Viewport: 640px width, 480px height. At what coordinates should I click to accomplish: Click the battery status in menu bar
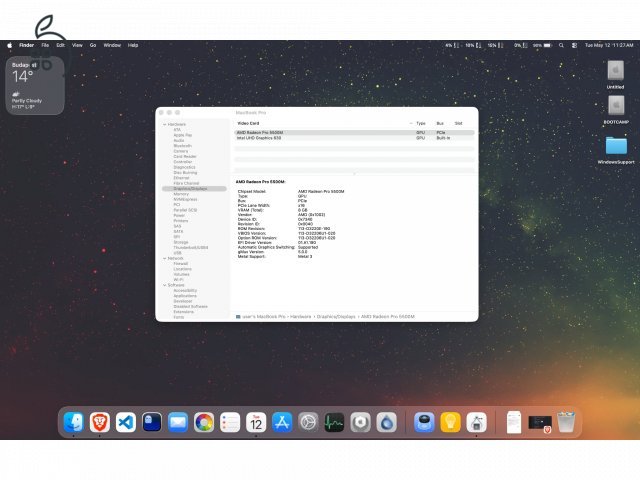pyautogui.click(x=542, y=45)
